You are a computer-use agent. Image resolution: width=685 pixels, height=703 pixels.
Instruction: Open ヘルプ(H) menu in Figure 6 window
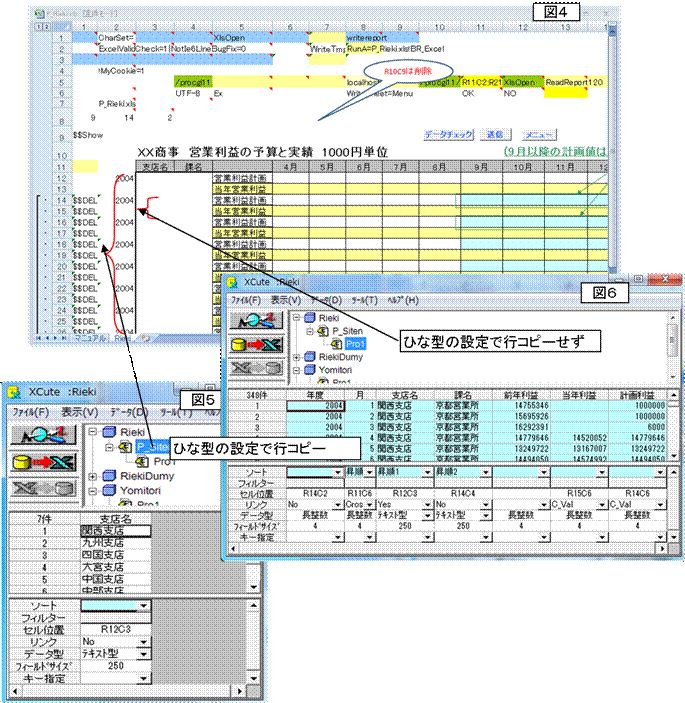click(403, 300)
